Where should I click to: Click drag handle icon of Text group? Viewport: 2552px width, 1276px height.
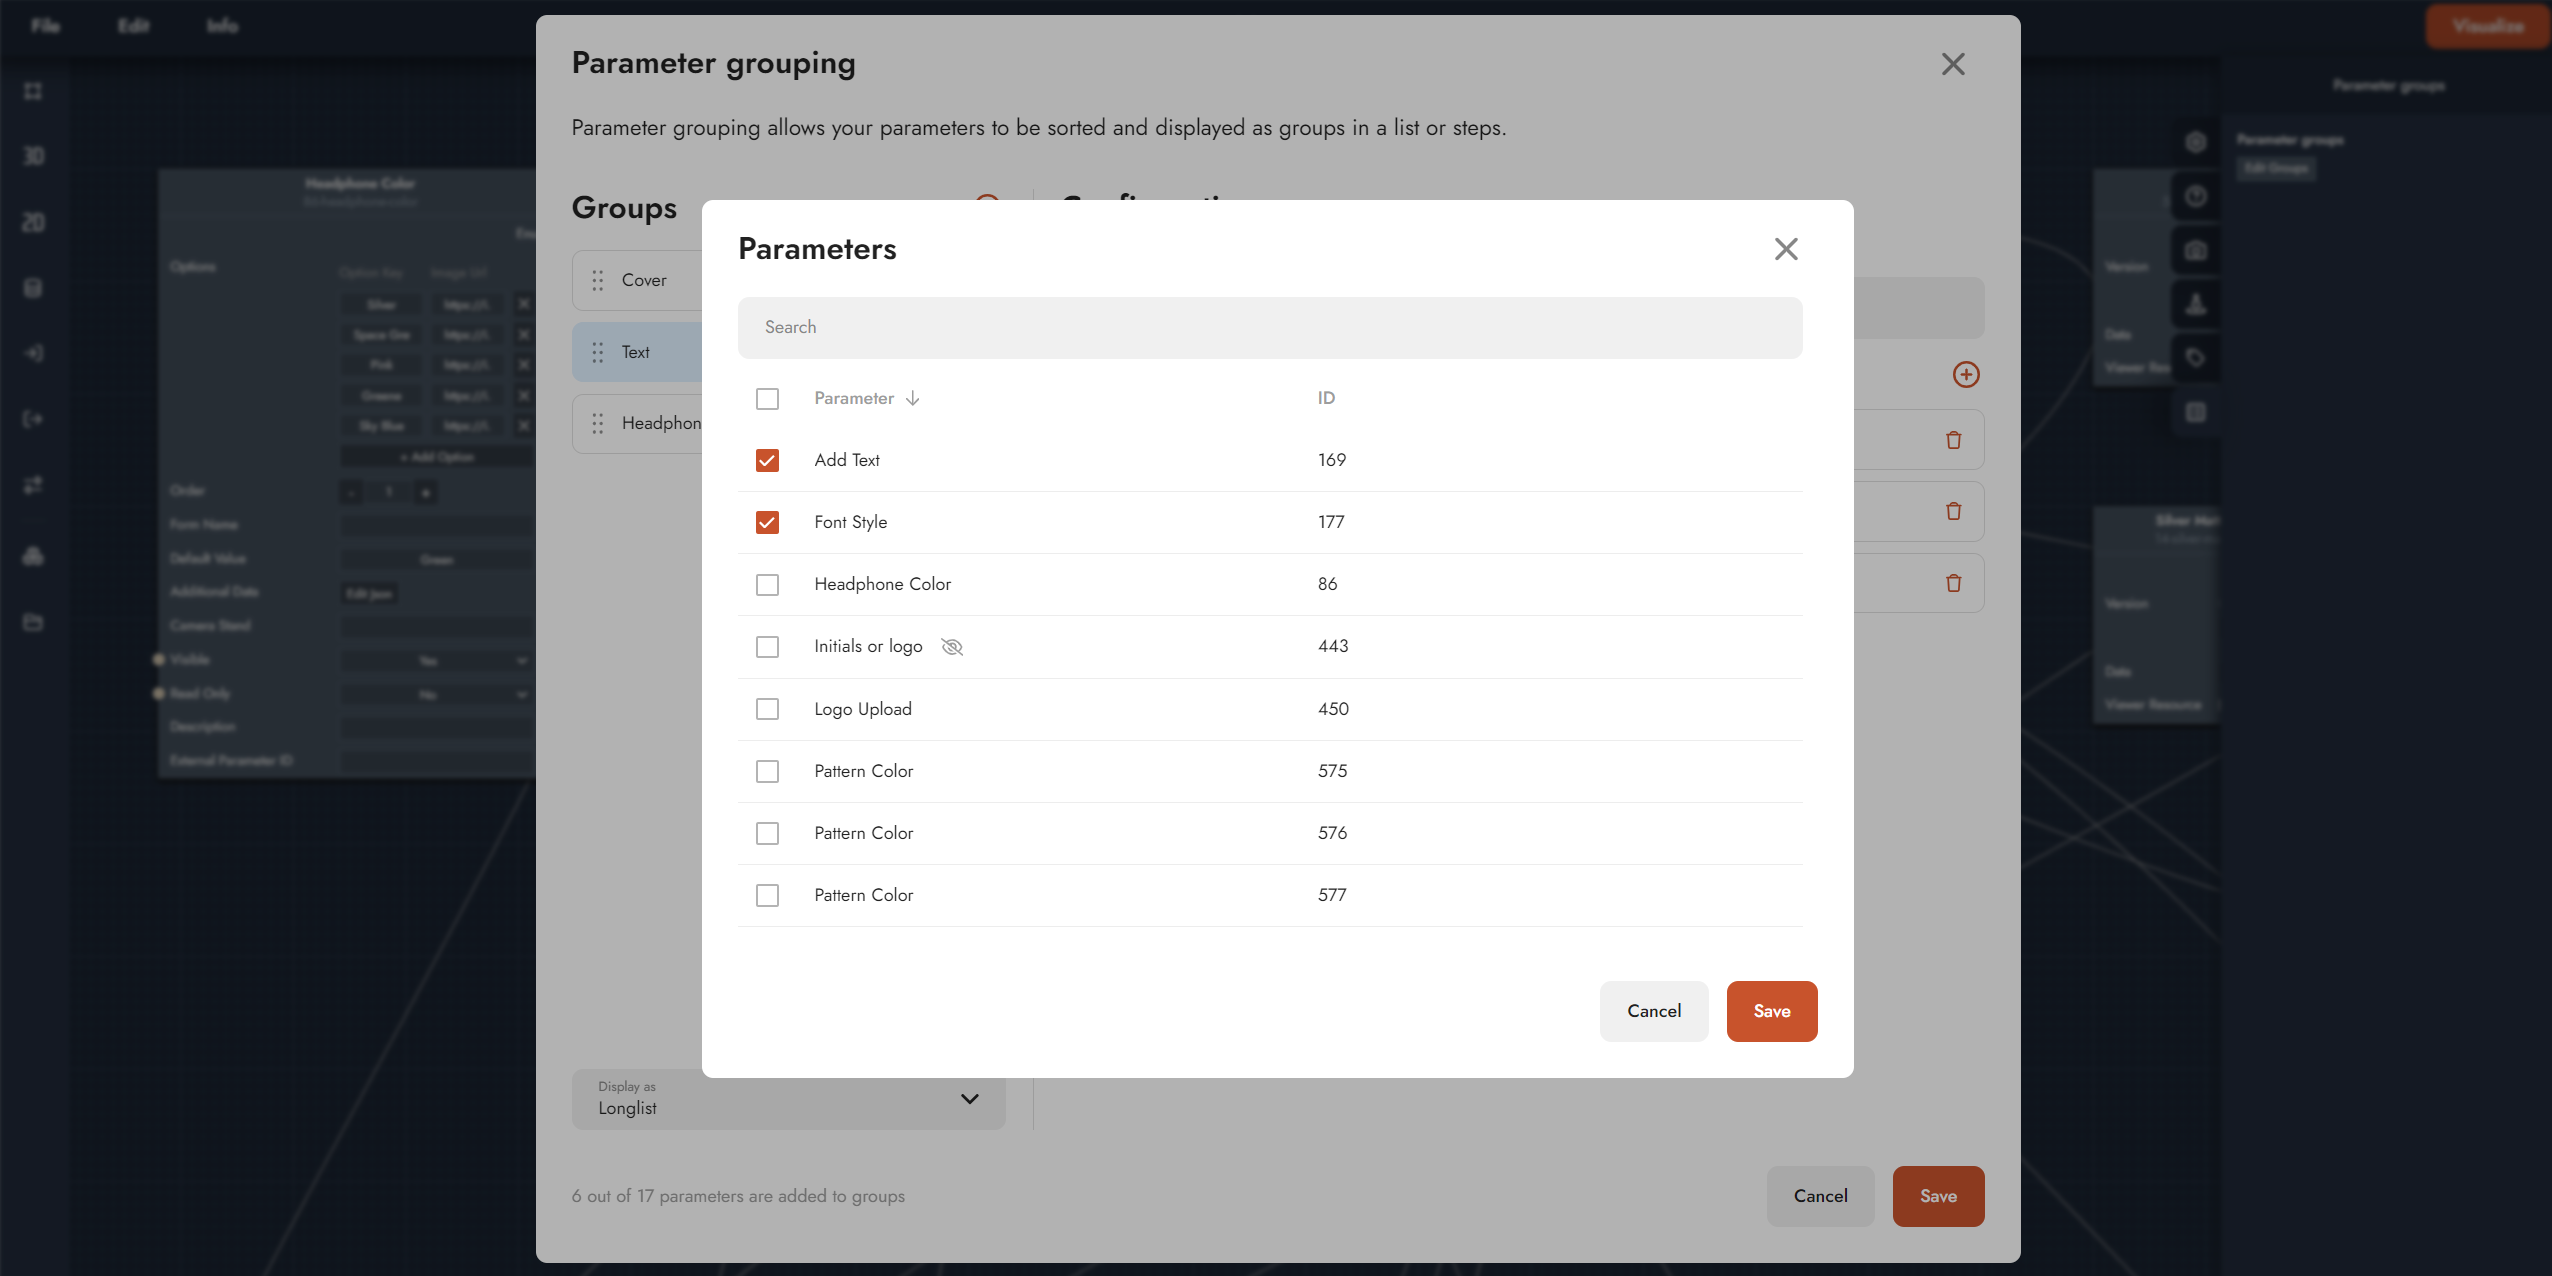(598, 352)
